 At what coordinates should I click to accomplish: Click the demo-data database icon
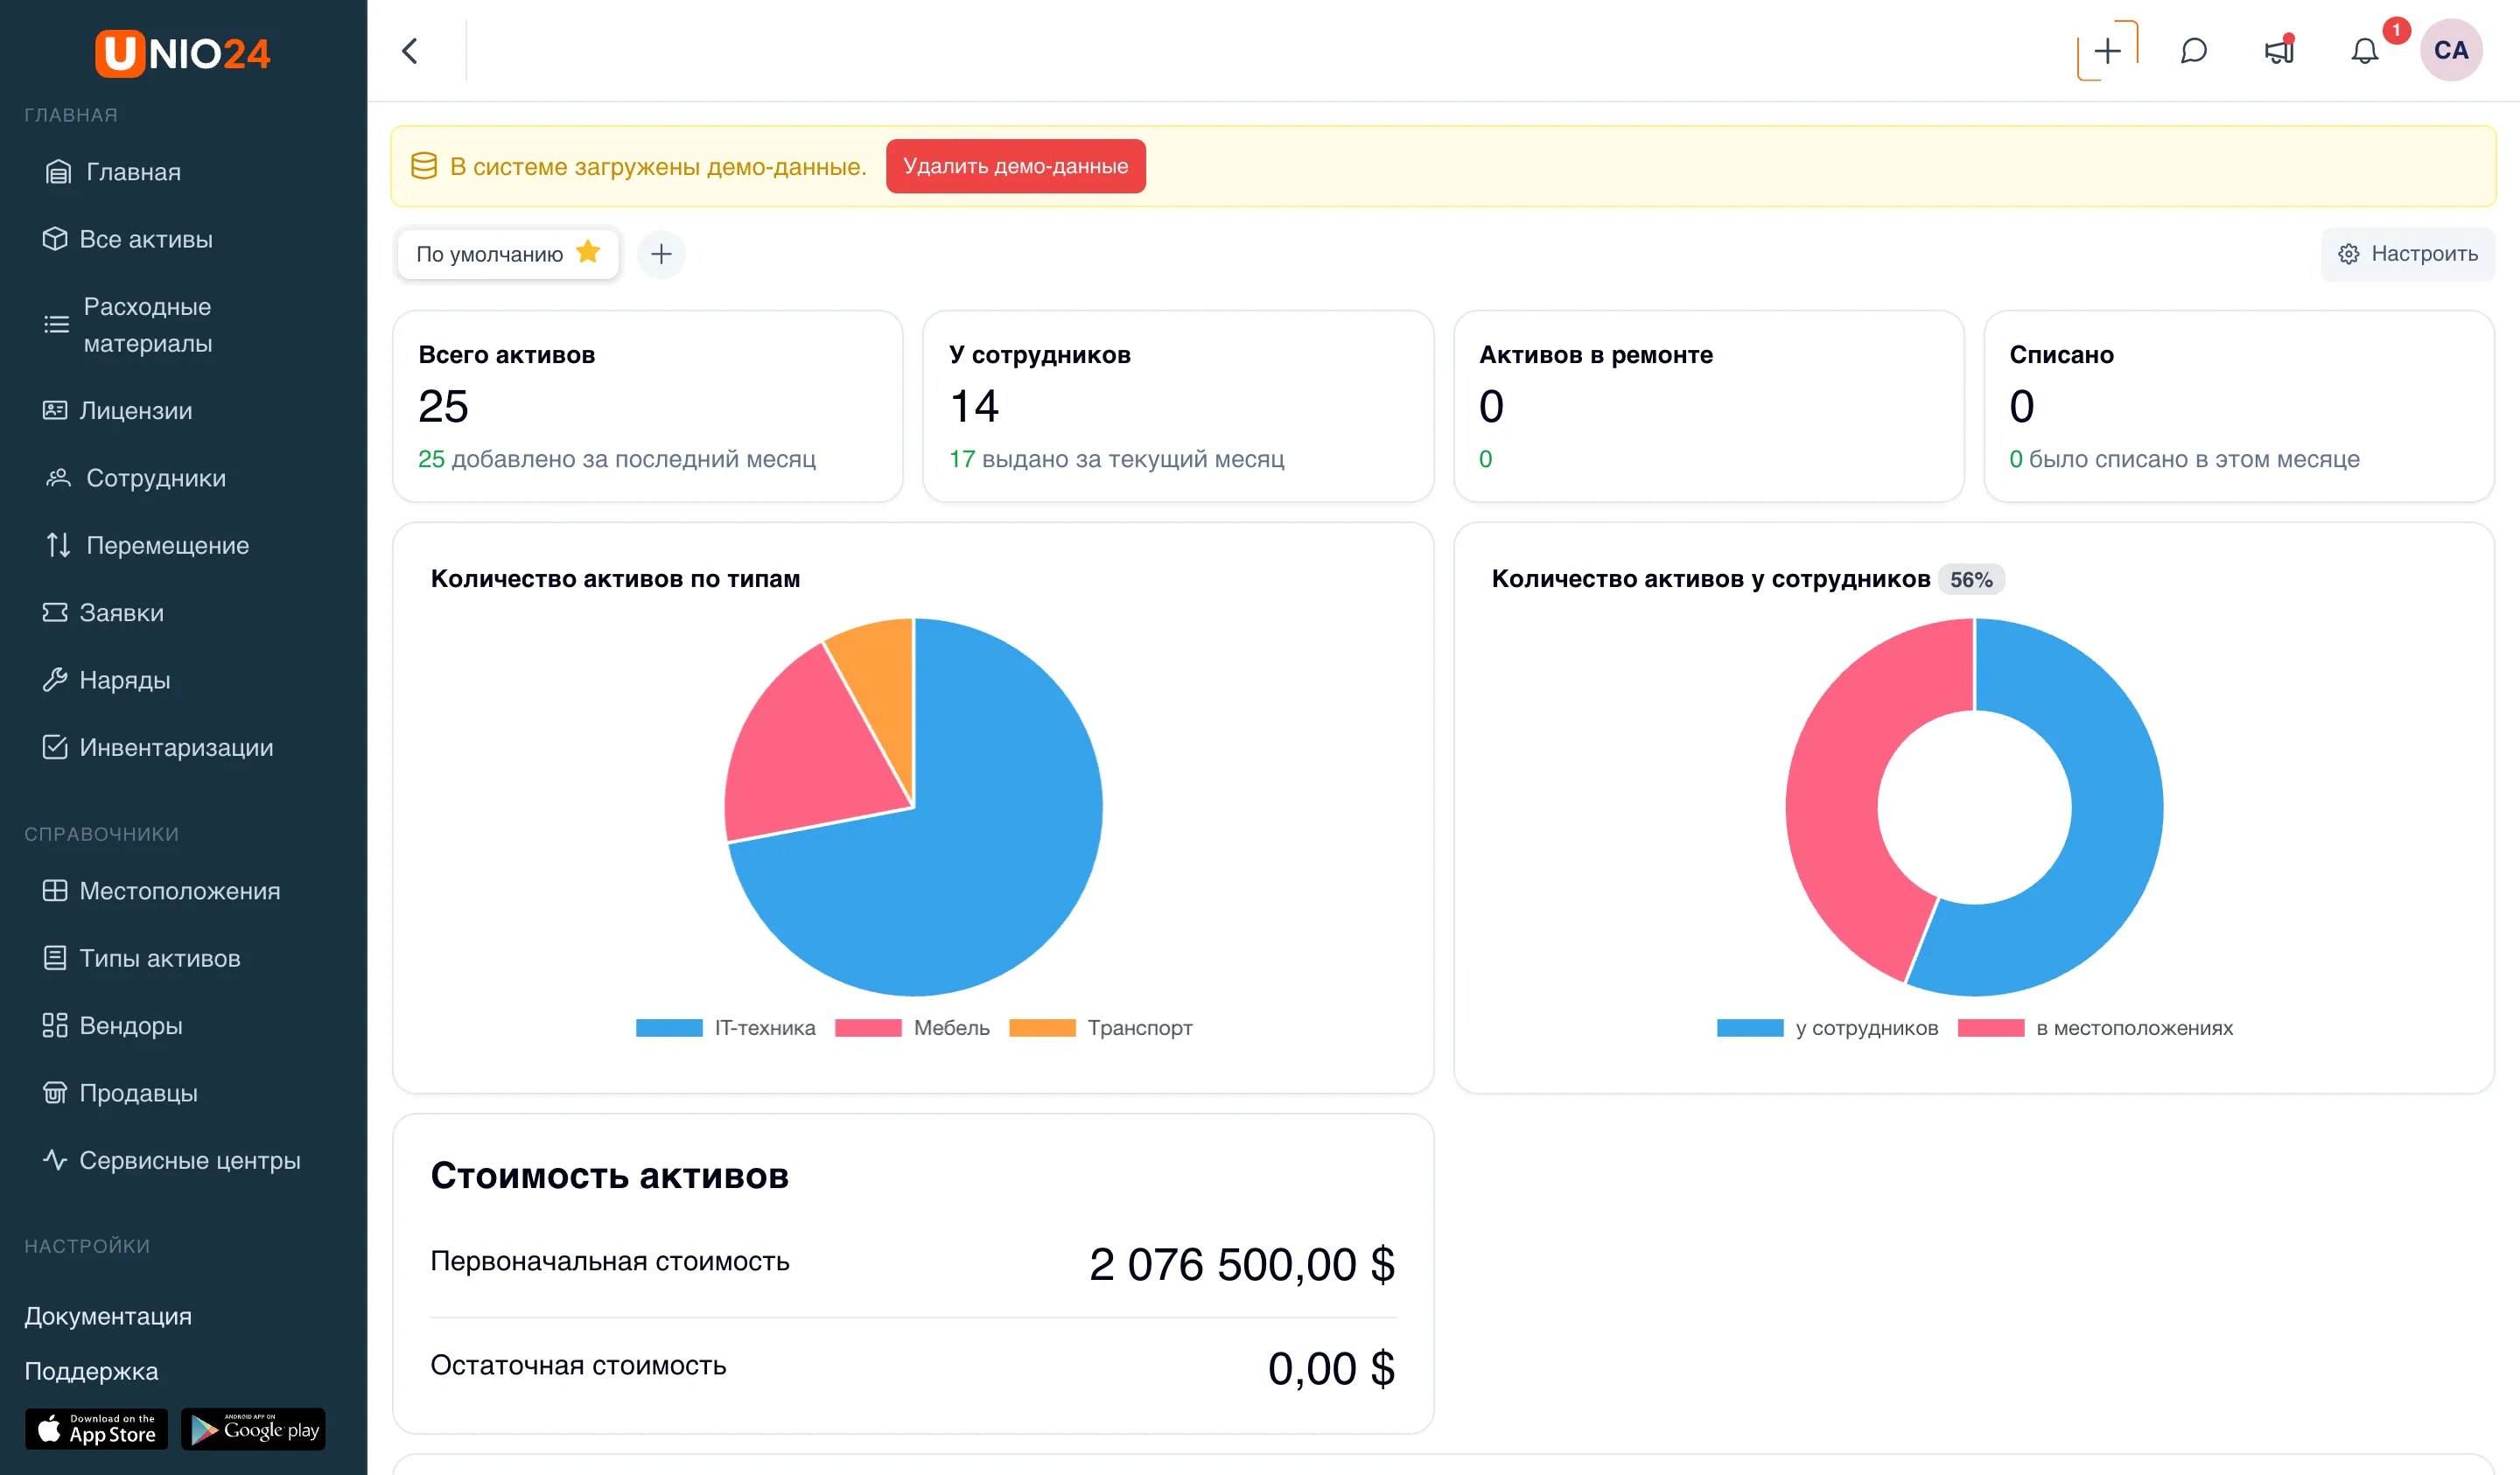pos(424,166)
